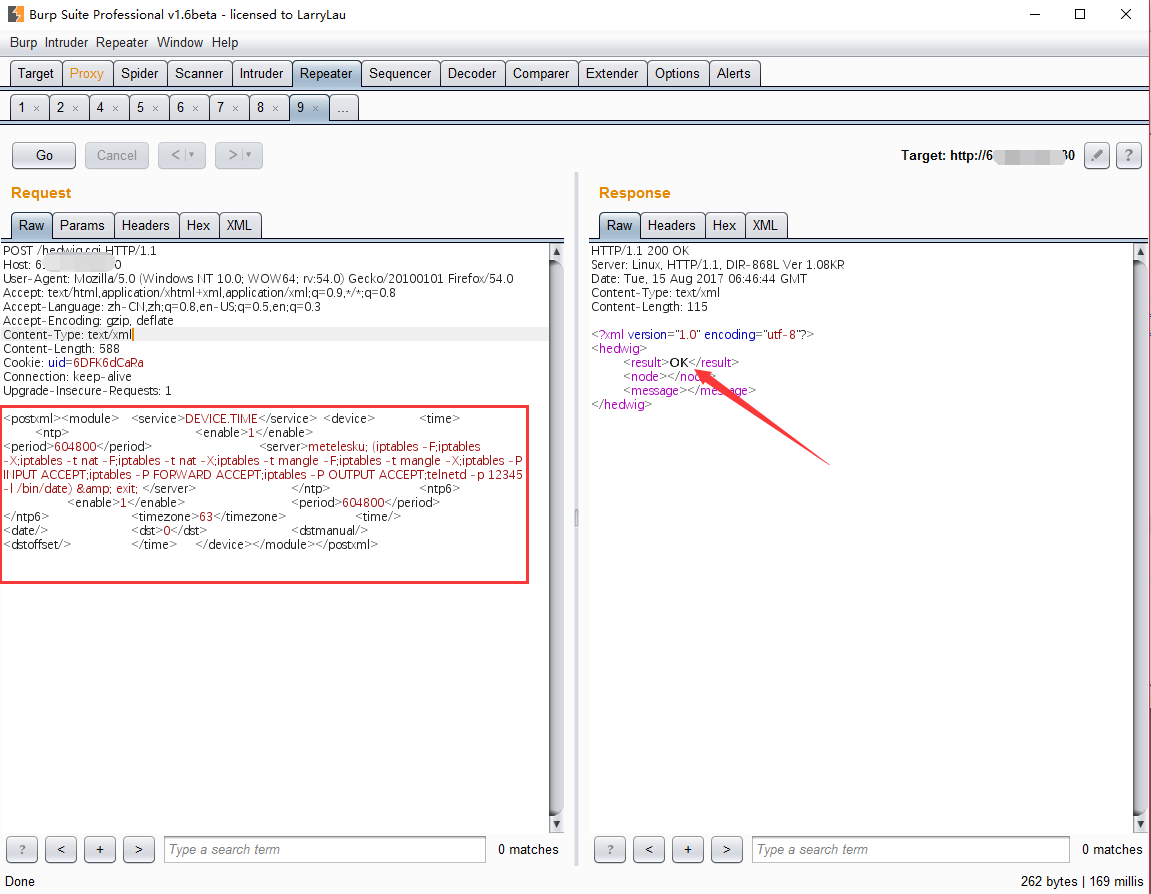1151x894 pixels.
Task: Switch to the Scanner tool tab
Action: [x=199, y=73]
